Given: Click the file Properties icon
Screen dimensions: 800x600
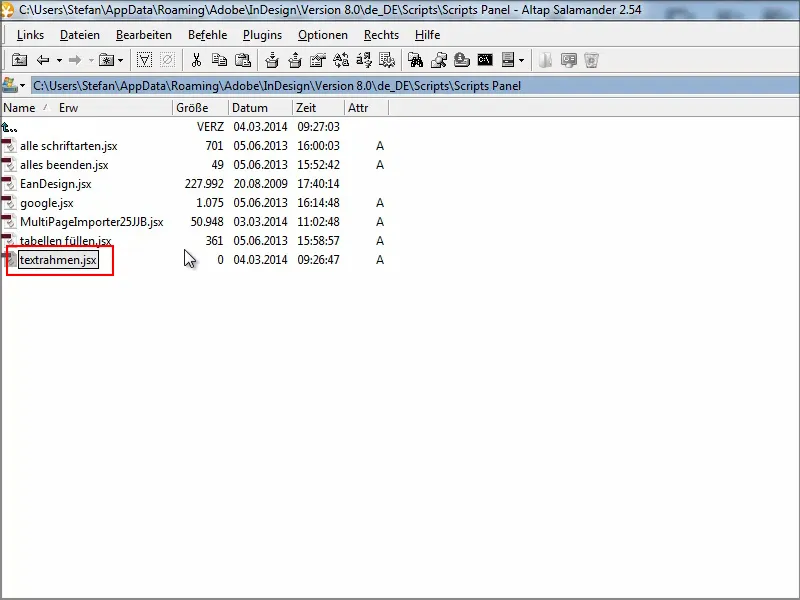Looking at the screenshot, I should coord(318,60).
